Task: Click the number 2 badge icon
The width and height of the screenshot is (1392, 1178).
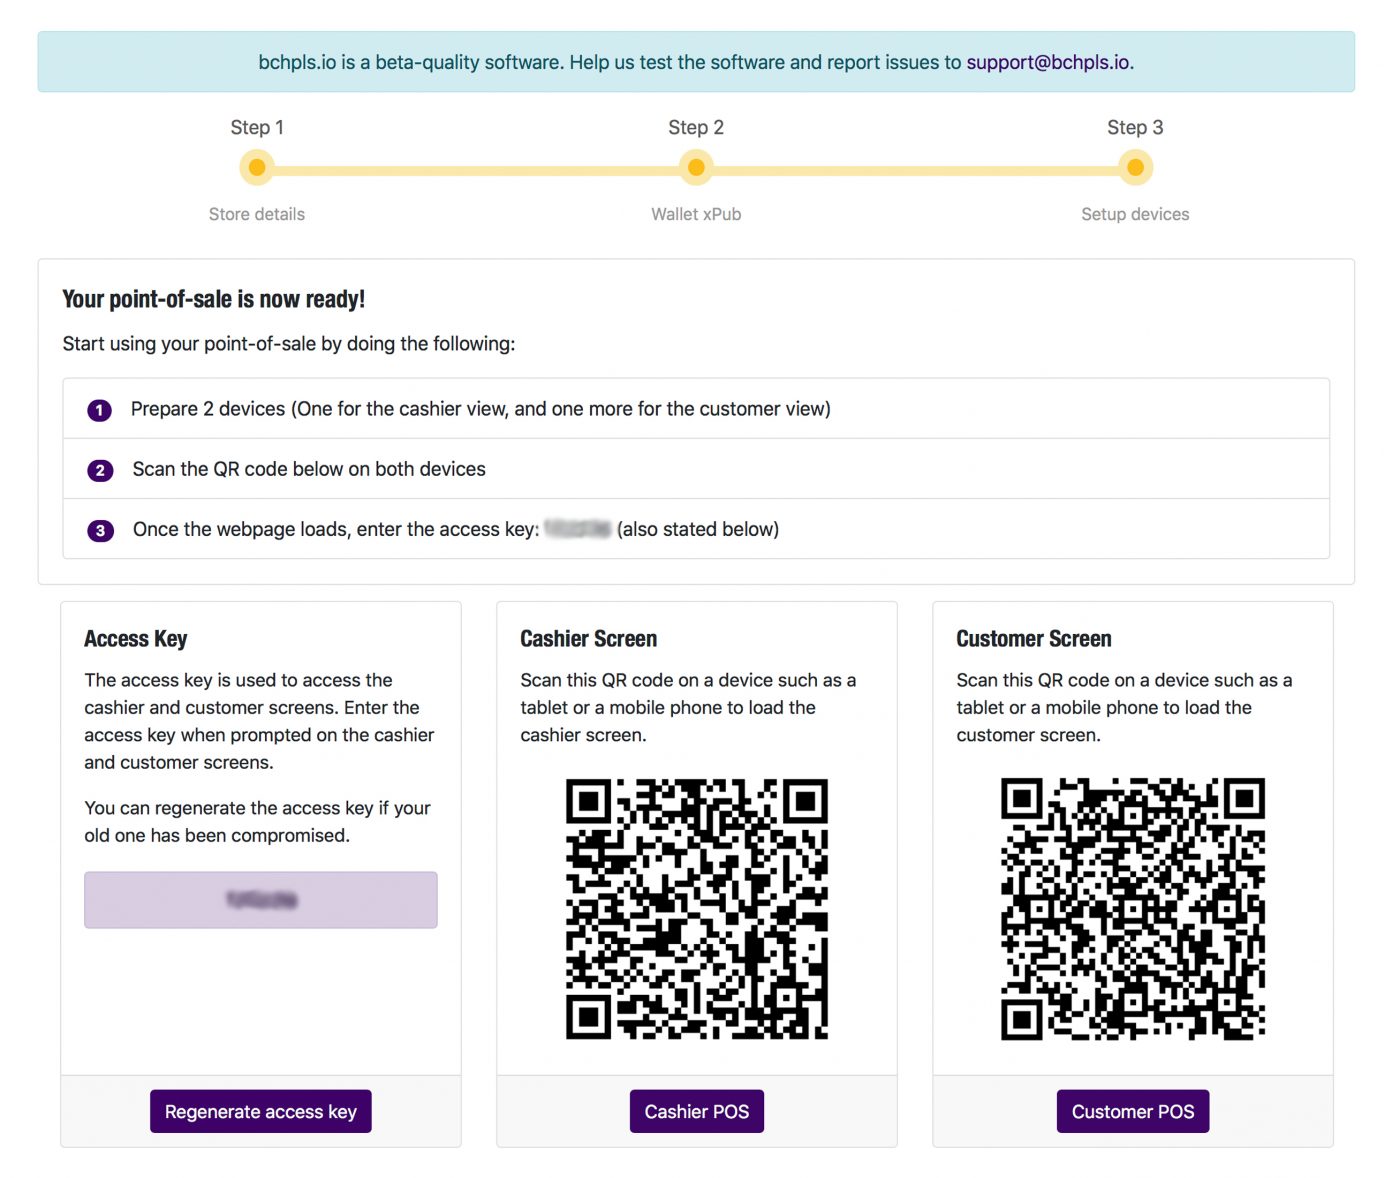Action: [100, 470]
